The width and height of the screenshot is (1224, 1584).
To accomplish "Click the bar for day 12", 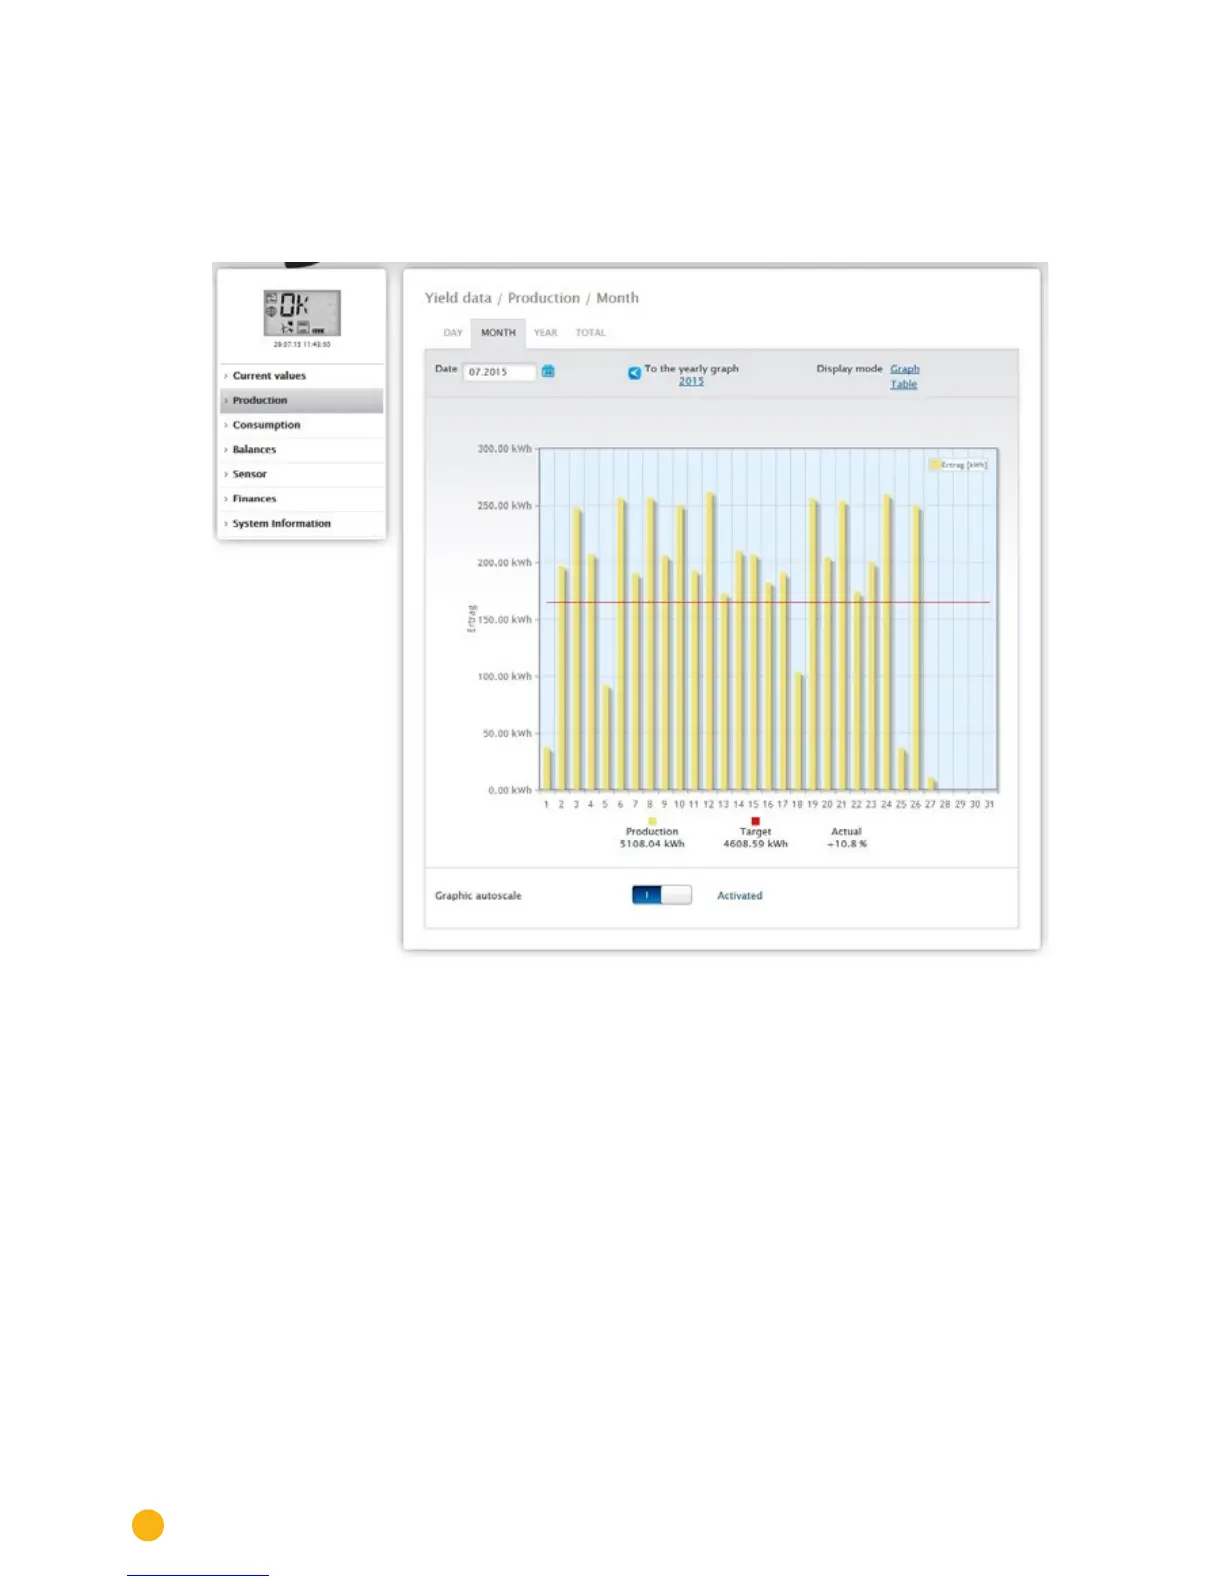I will click(709, 641).
